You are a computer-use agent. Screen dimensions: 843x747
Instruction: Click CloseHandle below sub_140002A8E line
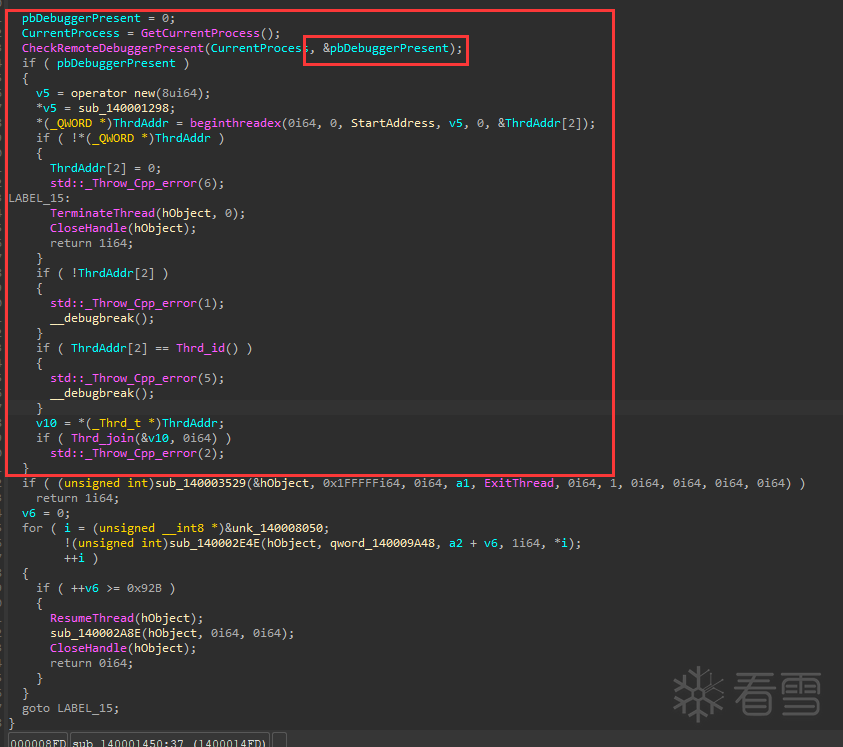click(x=88, y=649)
